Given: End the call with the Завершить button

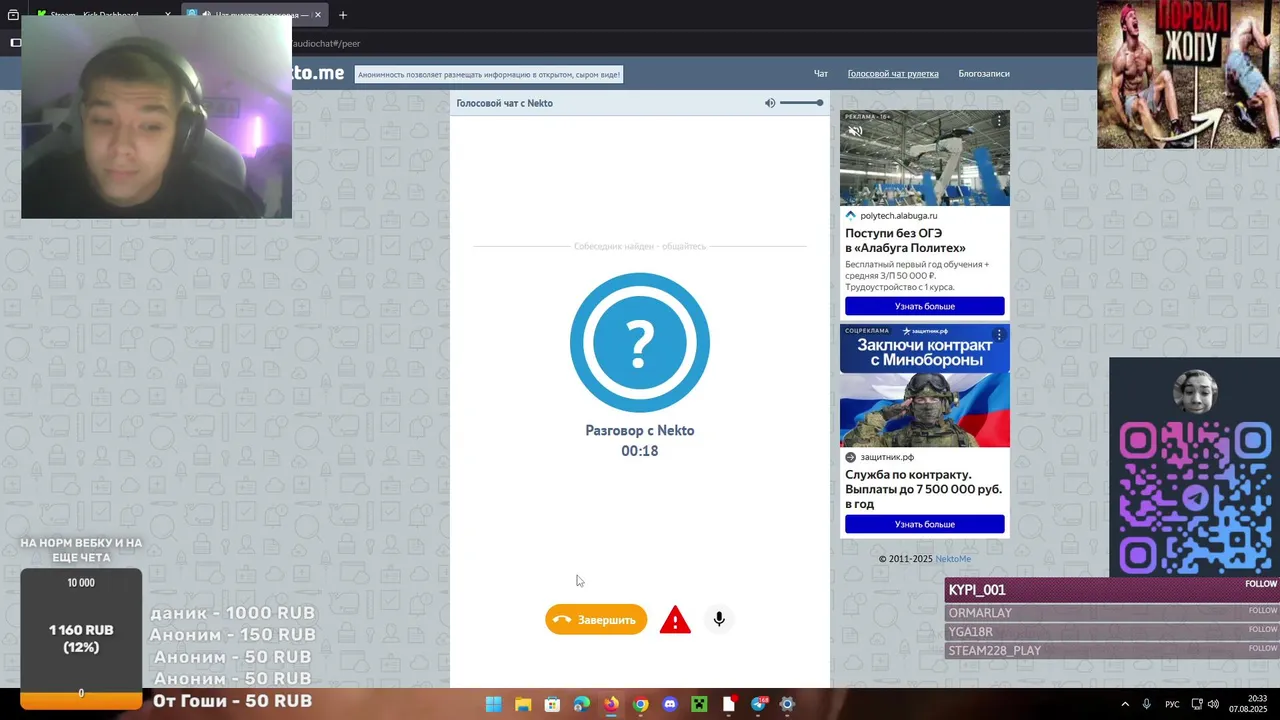Looking at the screenshot, I should coord(596,620).
